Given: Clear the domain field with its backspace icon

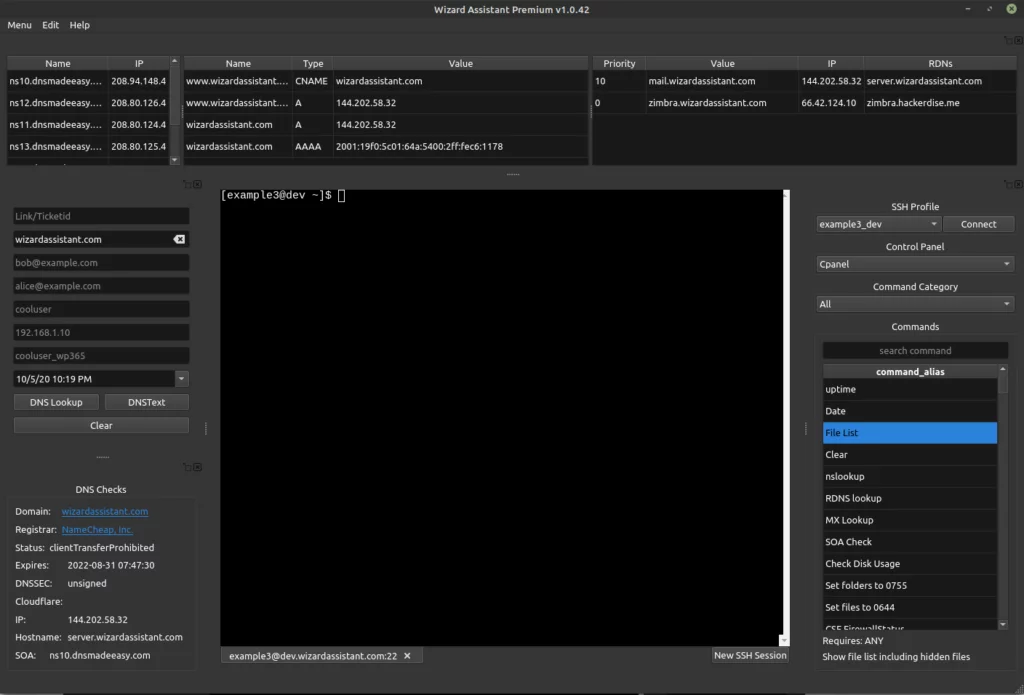Looking at the screenshot, I should pyautogui.click(x=178, y=240).
